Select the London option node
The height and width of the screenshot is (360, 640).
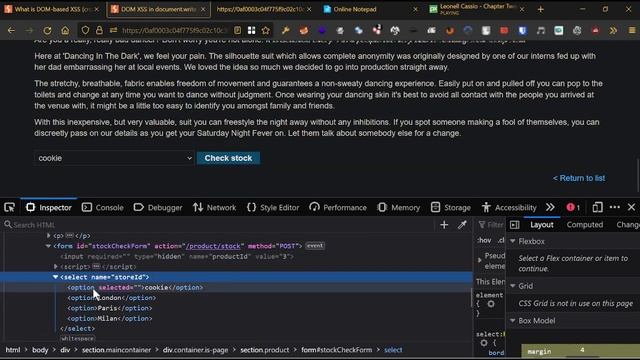pos(111,298)
